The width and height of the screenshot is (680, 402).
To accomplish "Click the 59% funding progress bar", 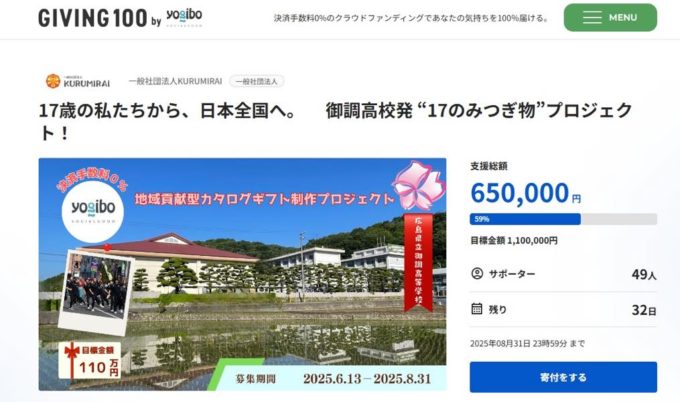I will 563,219.
